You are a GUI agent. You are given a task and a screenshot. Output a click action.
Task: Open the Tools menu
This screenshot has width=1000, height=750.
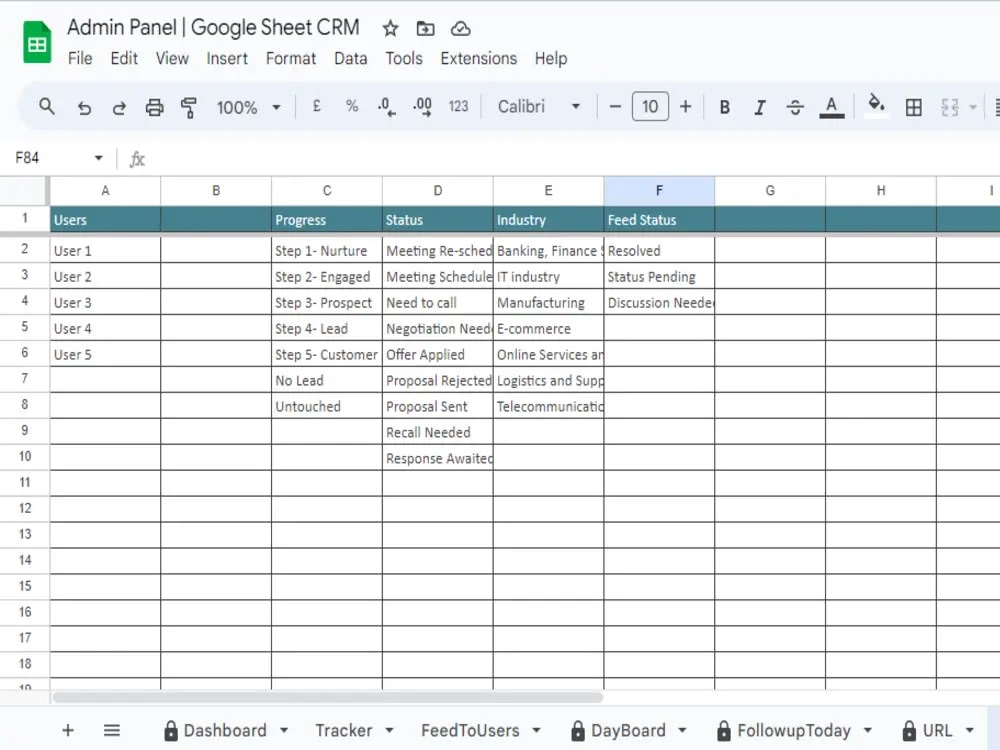(x=404, y=59)
